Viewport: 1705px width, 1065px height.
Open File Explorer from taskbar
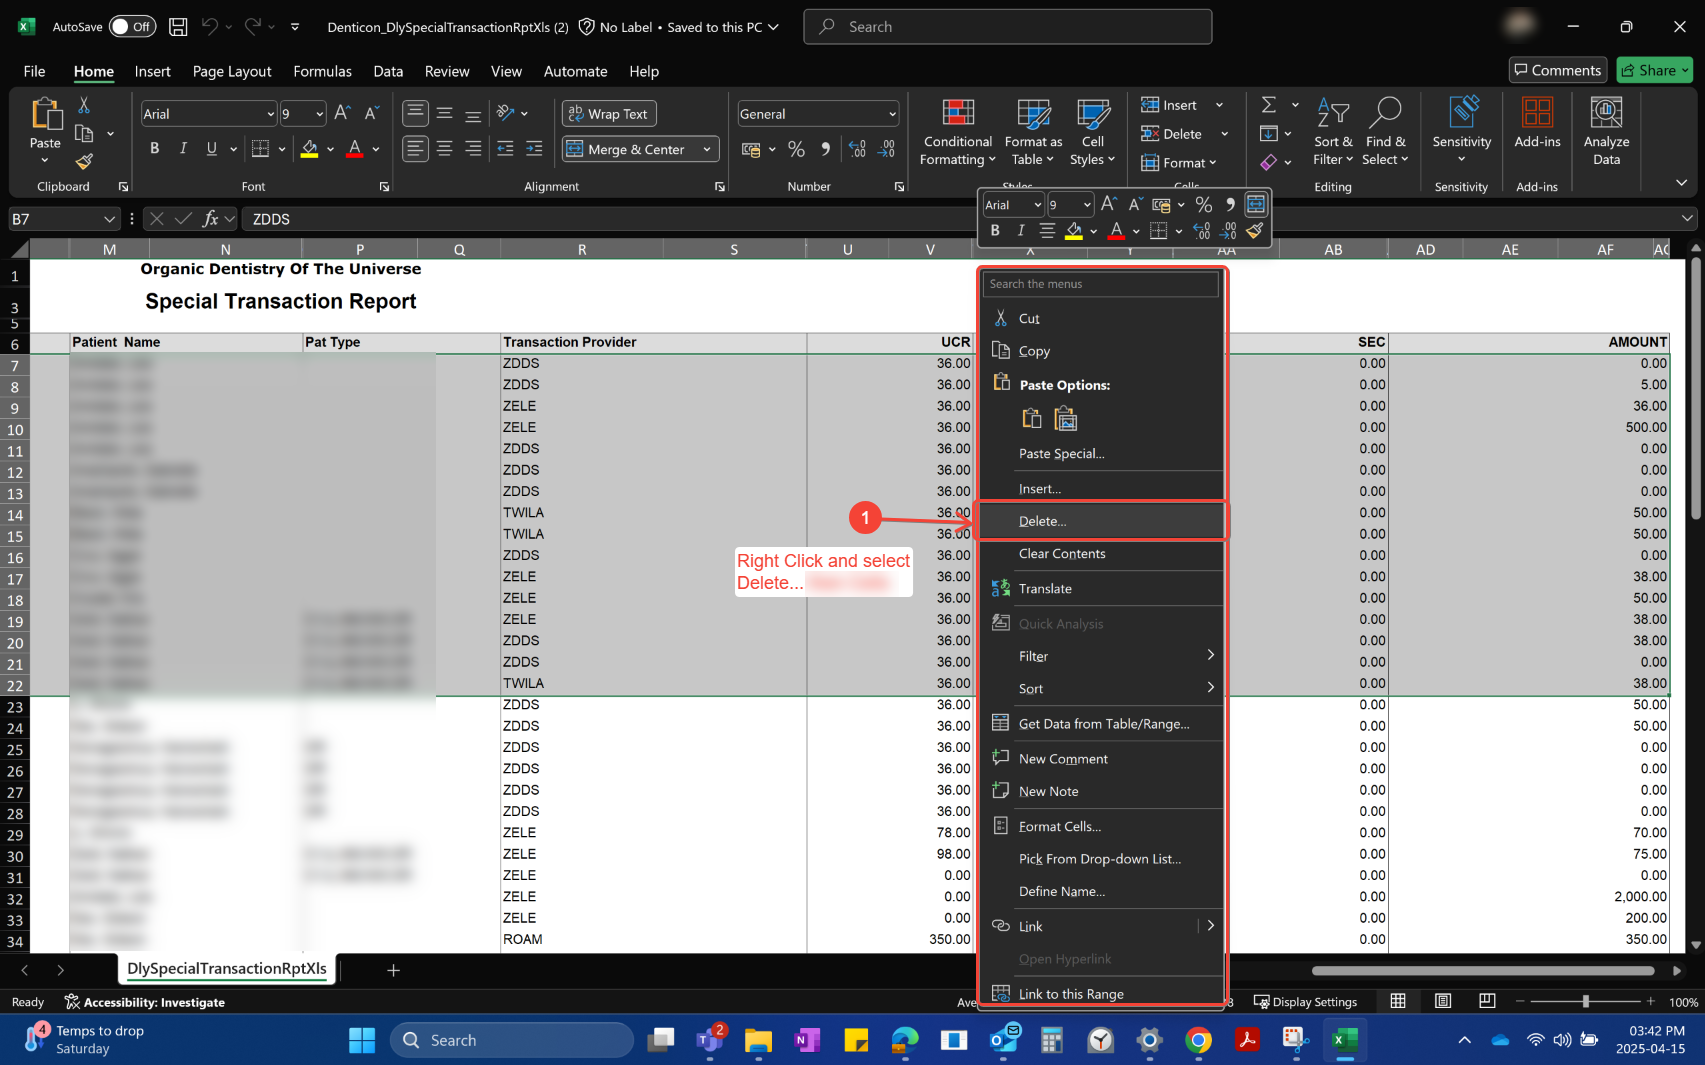pyautogui.click(x=758, y=1040)
